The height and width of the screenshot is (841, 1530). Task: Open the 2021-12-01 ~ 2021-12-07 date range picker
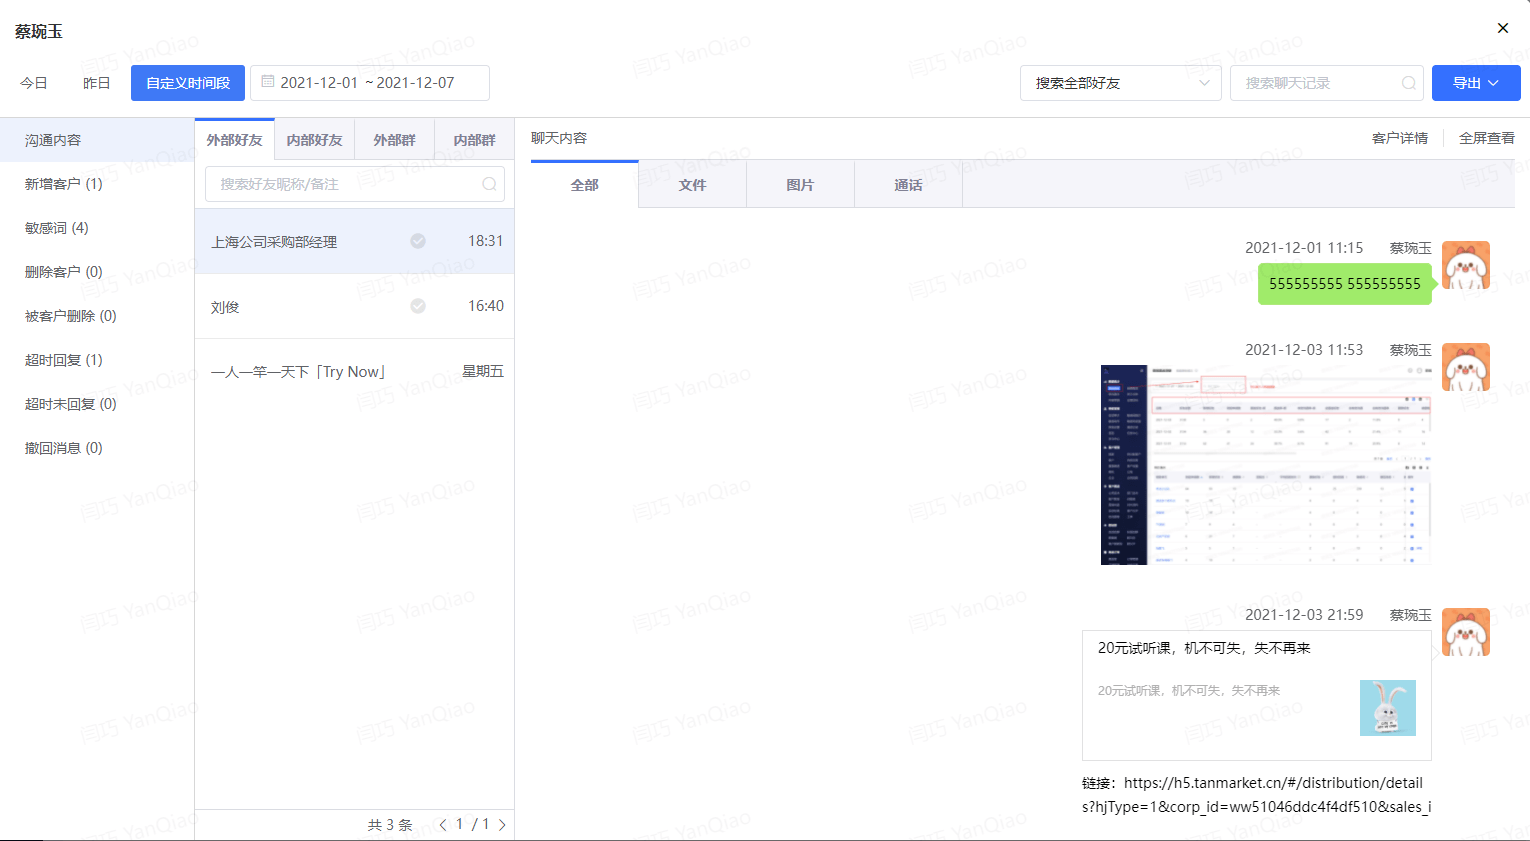[370, 83]
